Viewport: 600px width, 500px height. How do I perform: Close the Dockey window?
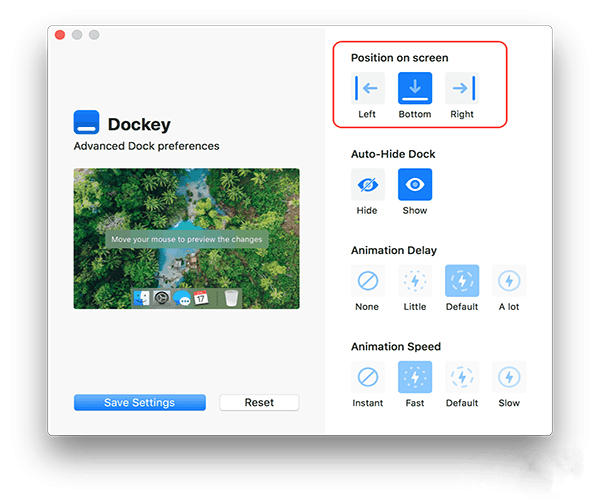coord(60,35)
